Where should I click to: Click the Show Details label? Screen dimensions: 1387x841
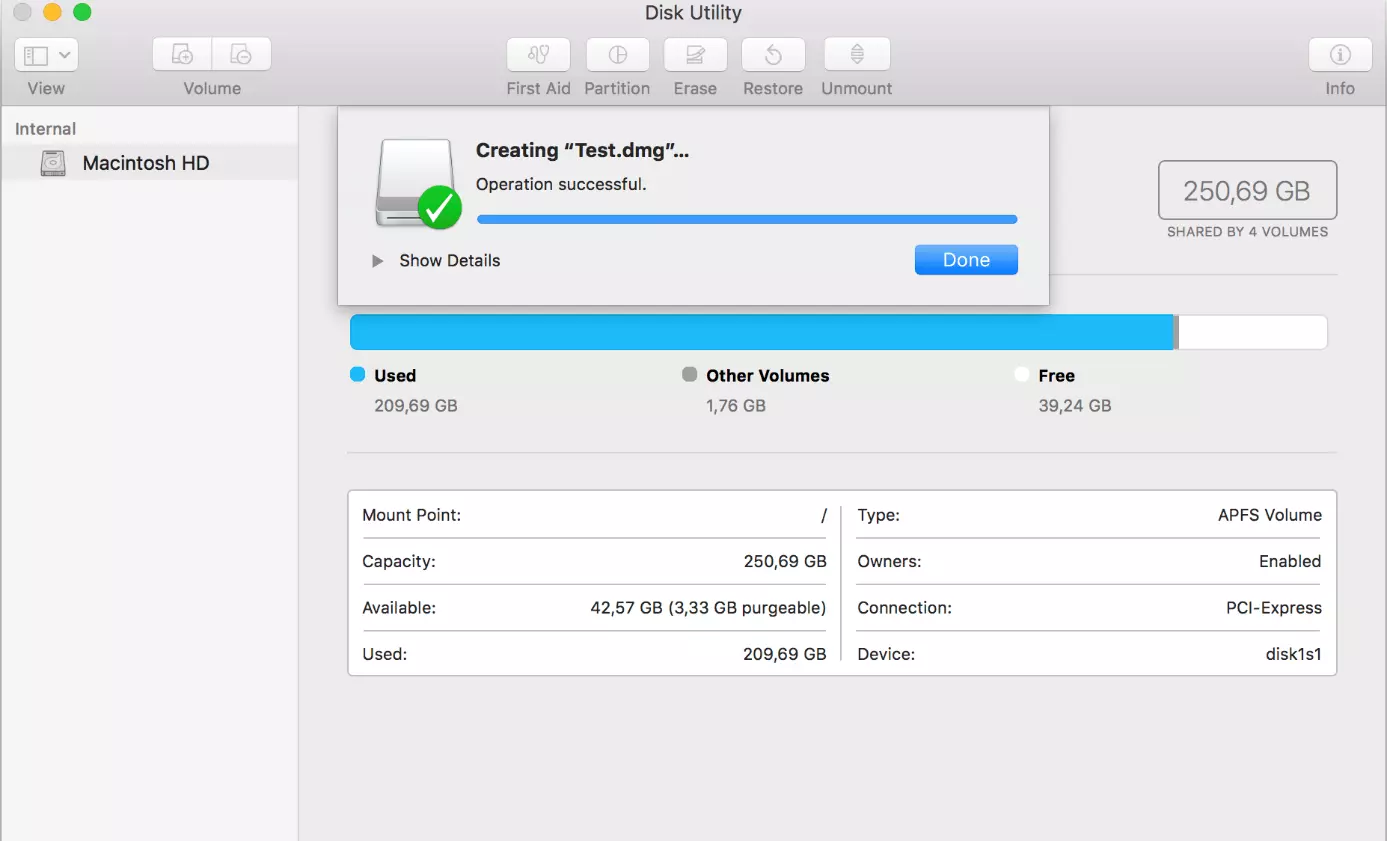tap(449, 261)
